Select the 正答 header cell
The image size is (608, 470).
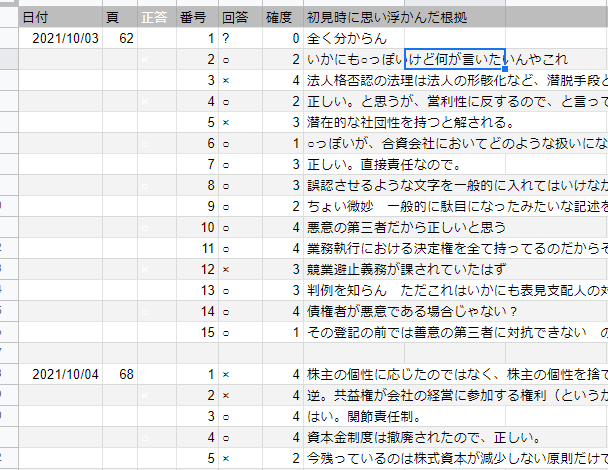(157, 17)
